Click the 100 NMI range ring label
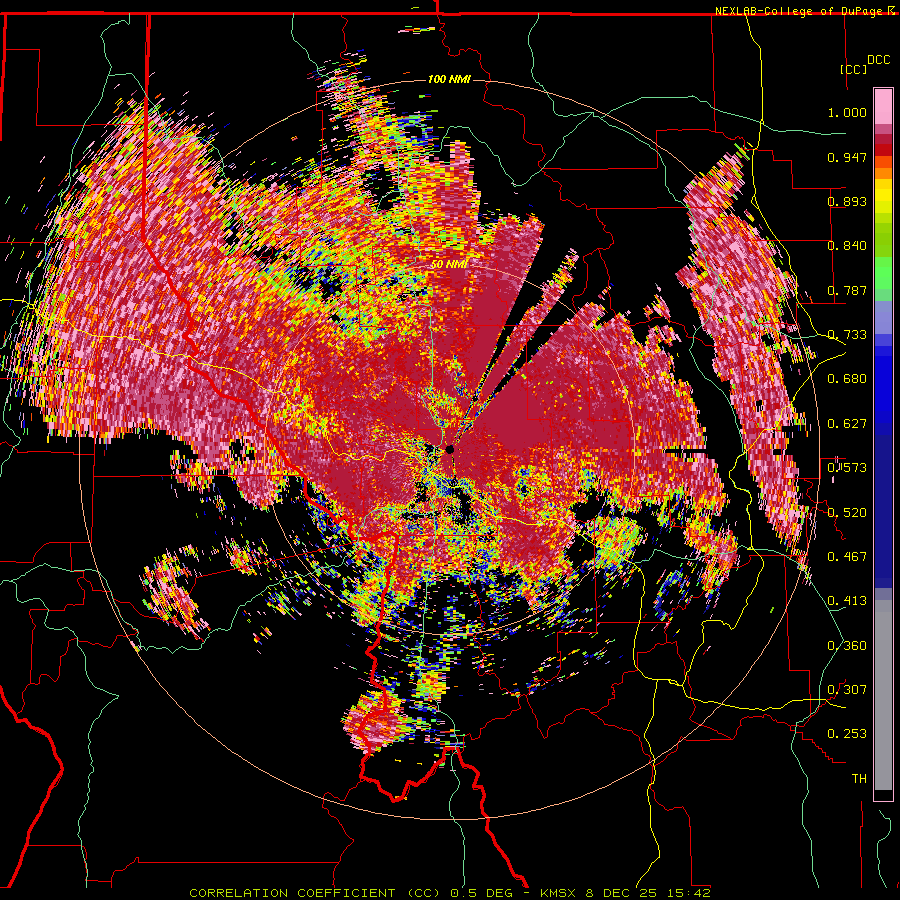 pos(449,79)
